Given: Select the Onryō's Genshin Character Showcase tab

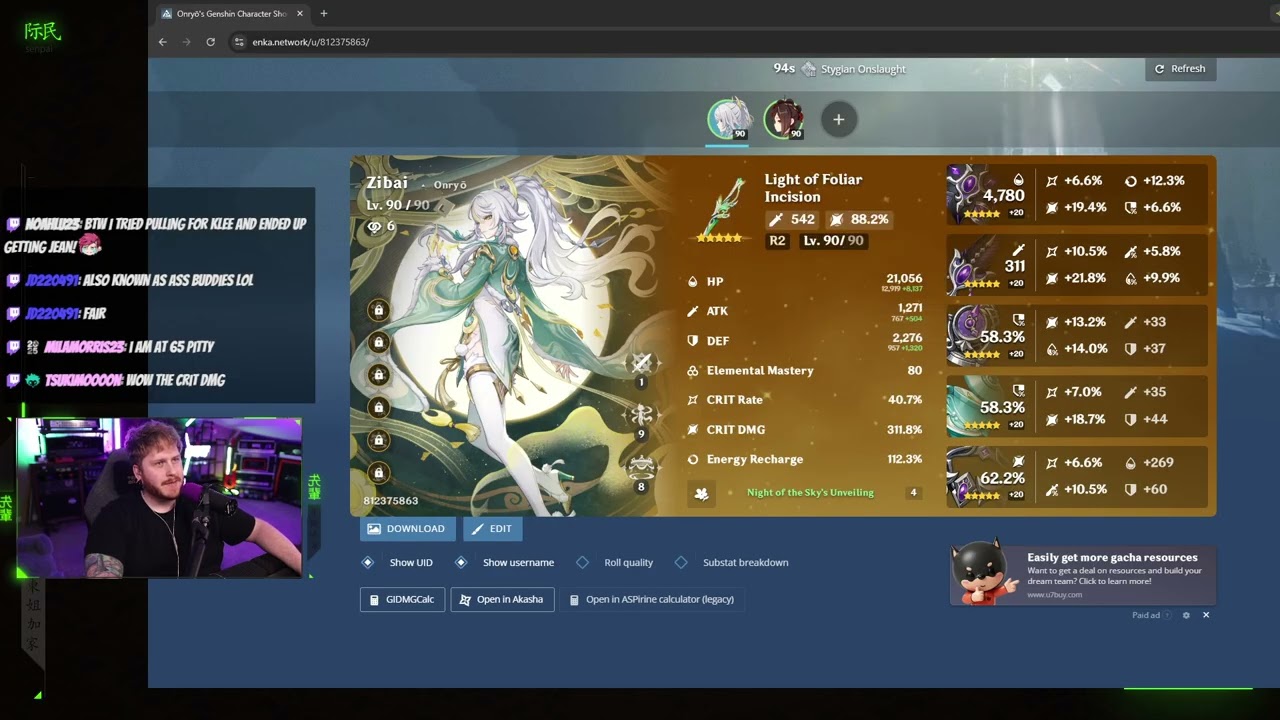Looking at the screenshot, I should 232,14.
